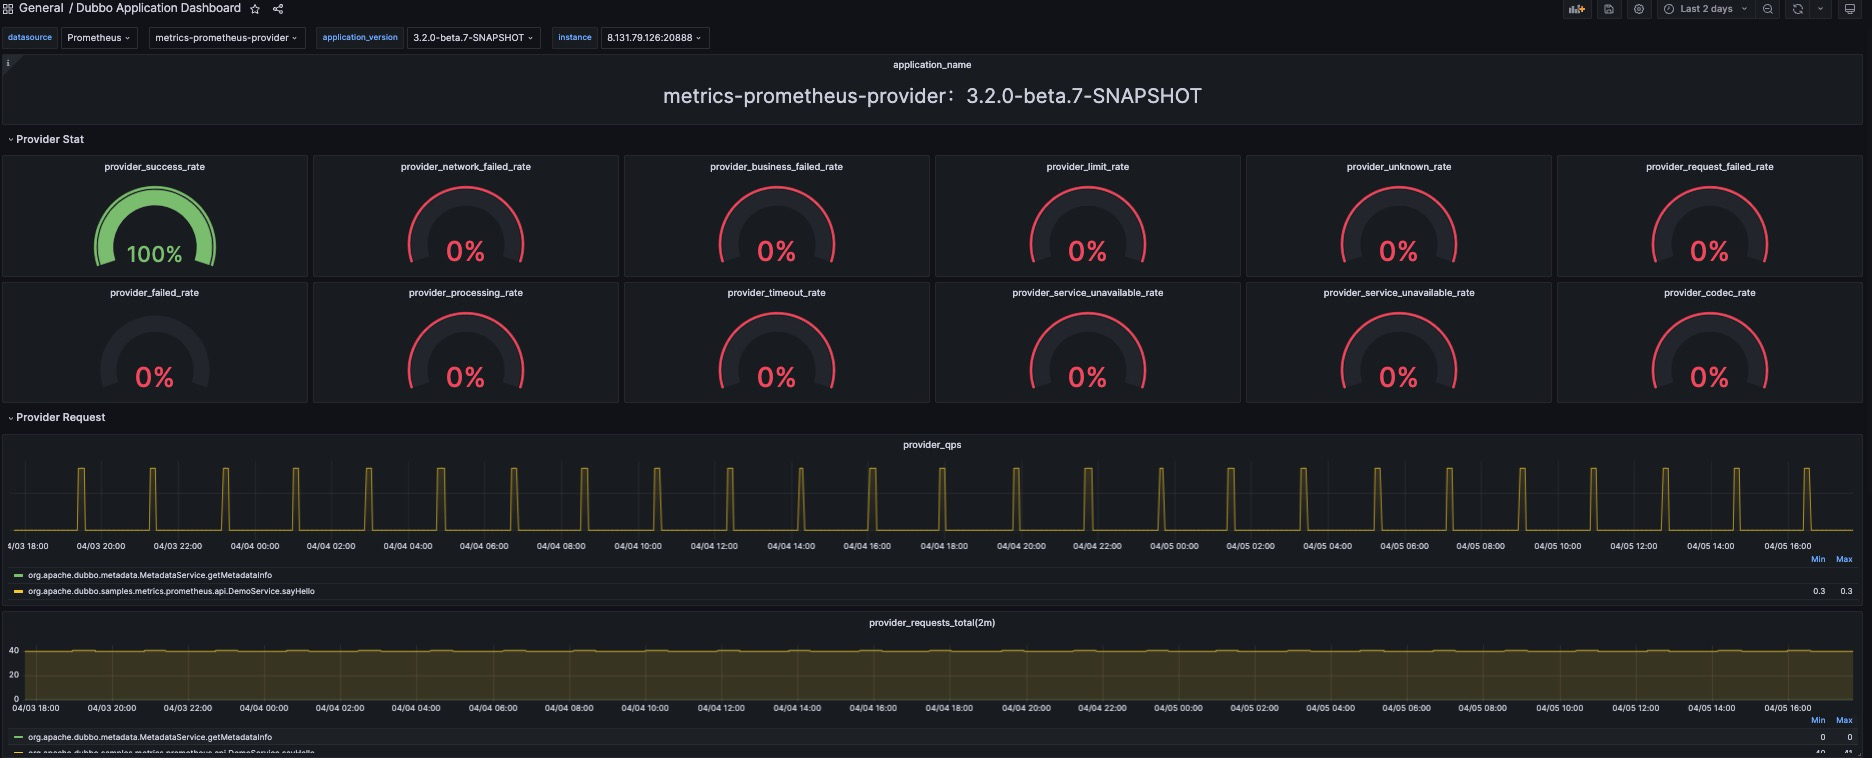Open the application_version 3.2.0-beta.7-SNAPSHOT dropdown
Viewport: 1872px width, 758px height.
(x=472, y=38)
